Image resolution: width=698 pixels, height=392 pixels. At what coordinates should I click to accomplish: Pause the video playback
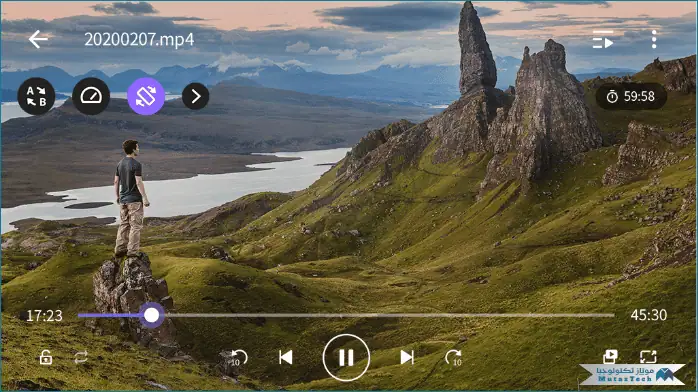click(346, 357)
